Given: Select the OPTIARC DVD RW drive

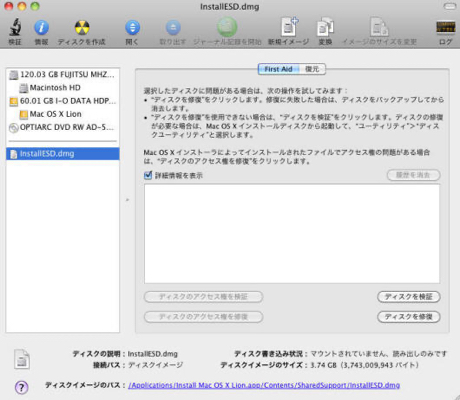Looking at the screenshot, I should (63, 127).
